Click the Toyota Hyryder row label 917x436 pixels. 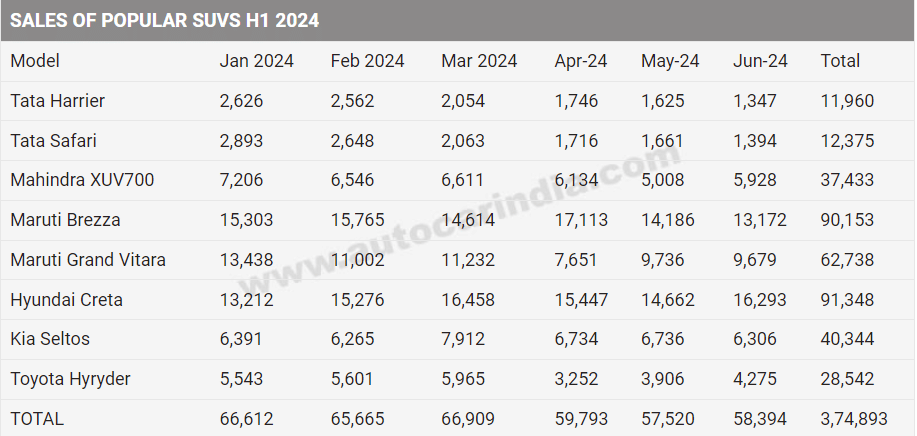[70, 379]
